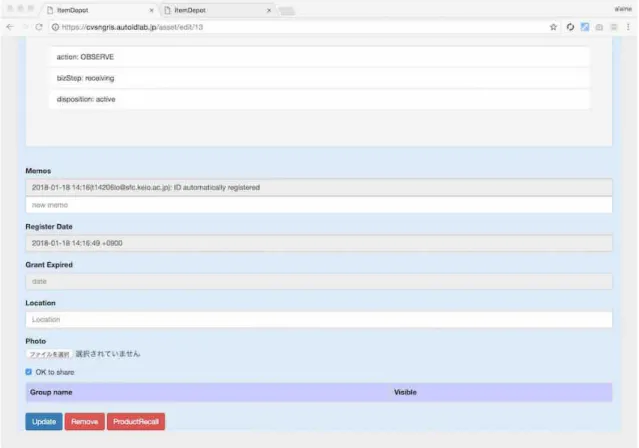639x448 pixels.
Task: Bookmark this page with the star icon
Action: (553, 27)
